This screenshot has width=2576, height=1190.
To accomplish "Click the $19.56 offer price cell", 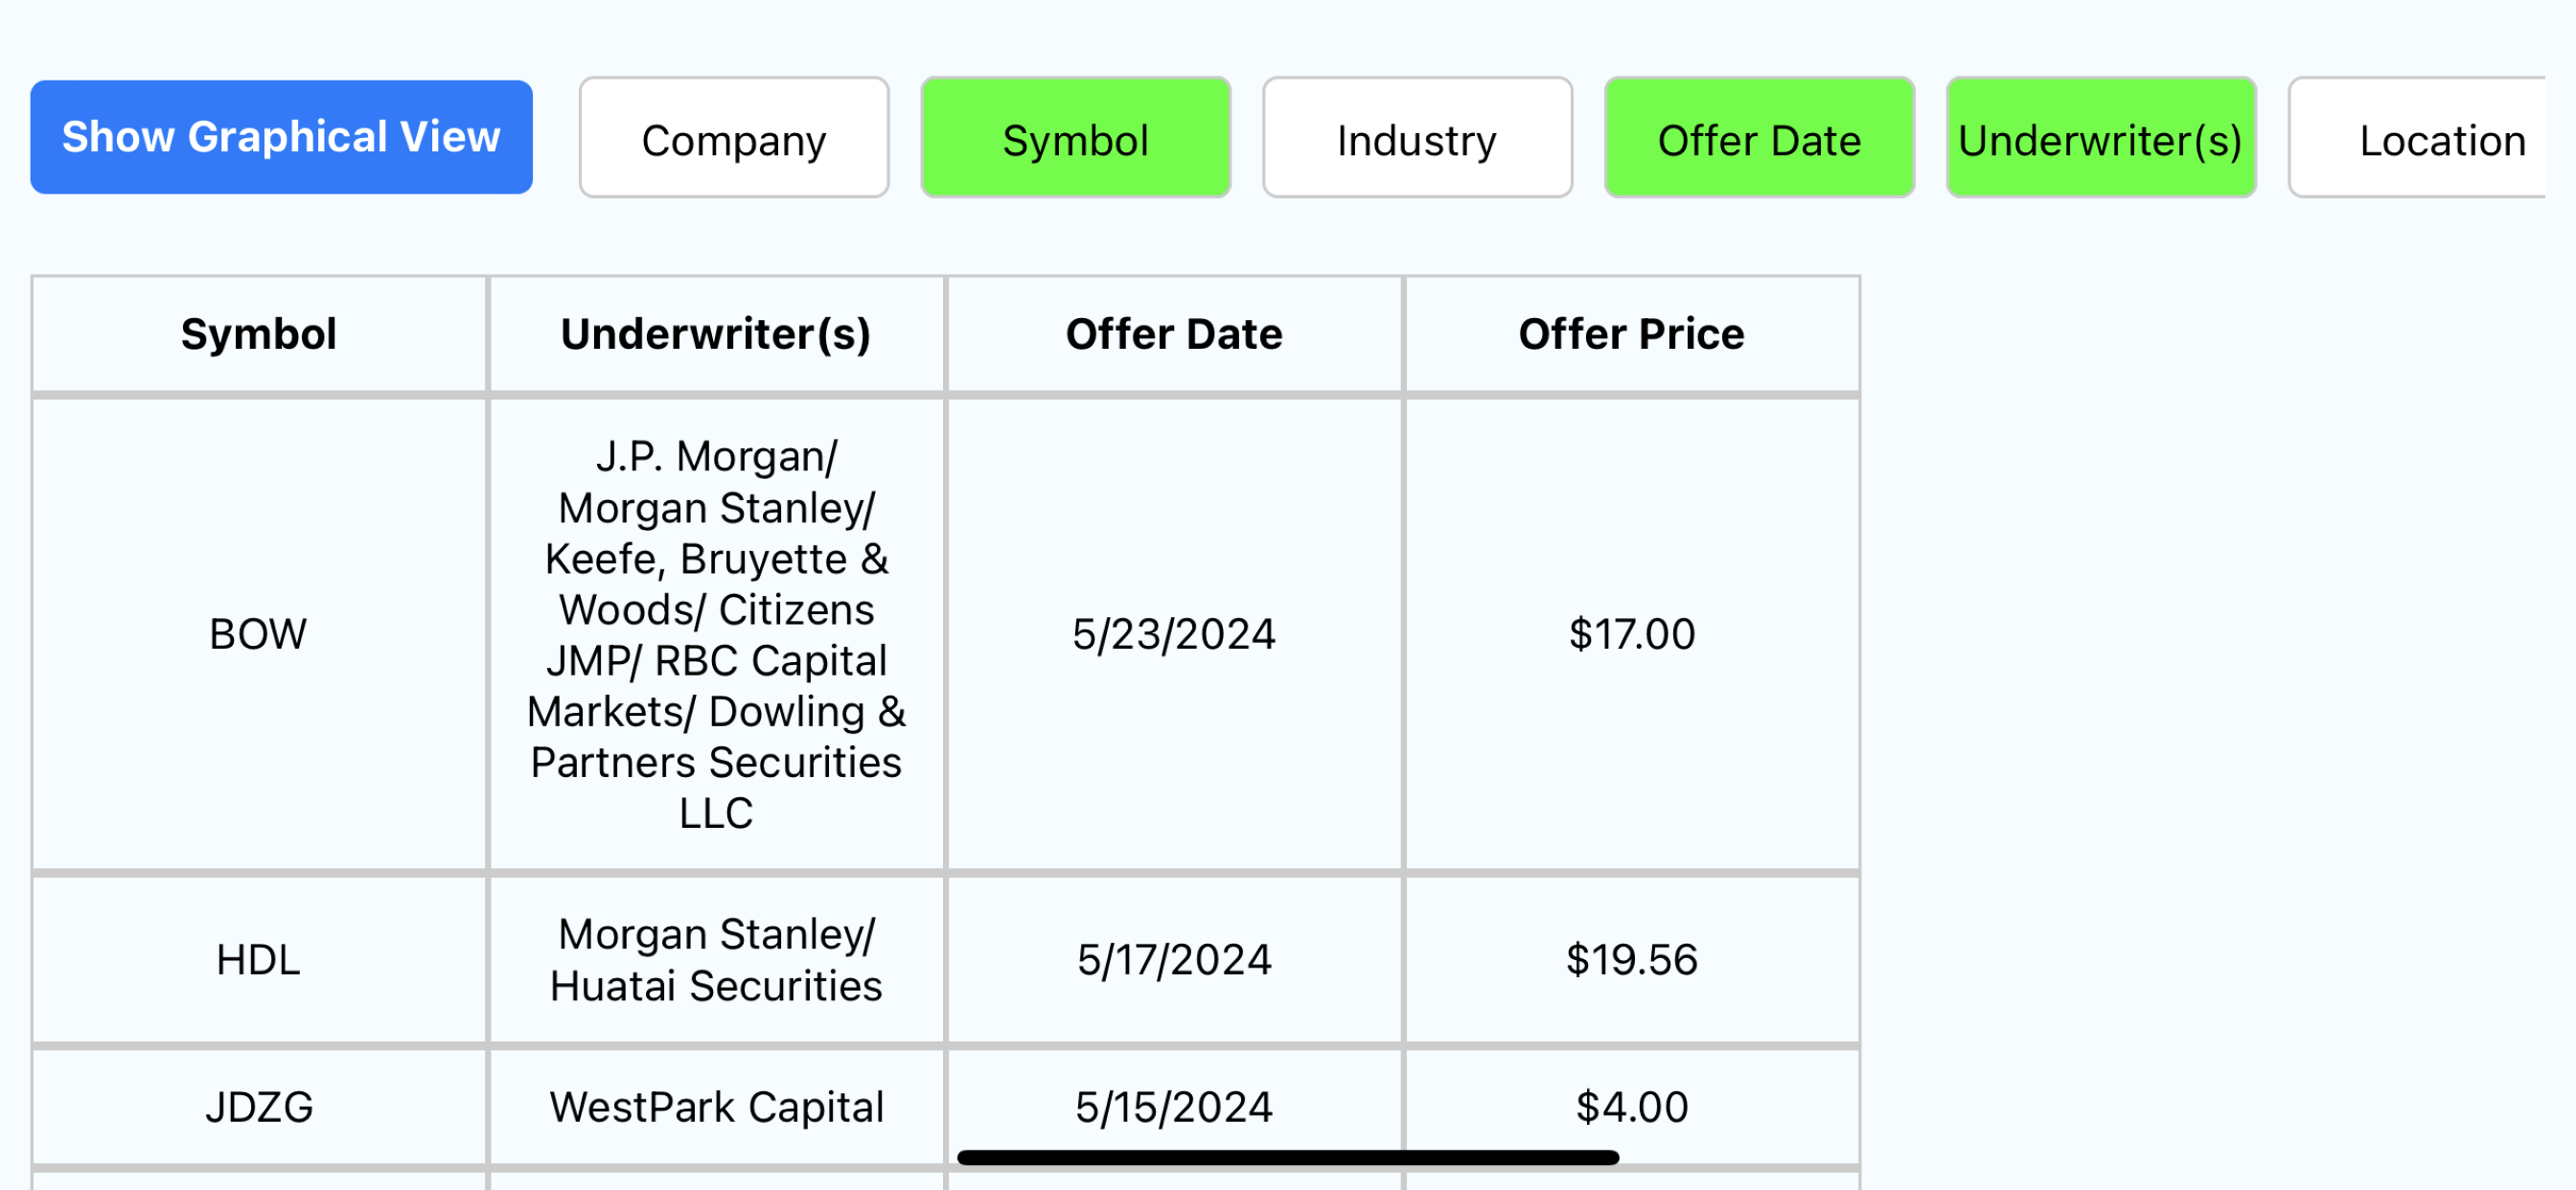I will point(1631,960).
